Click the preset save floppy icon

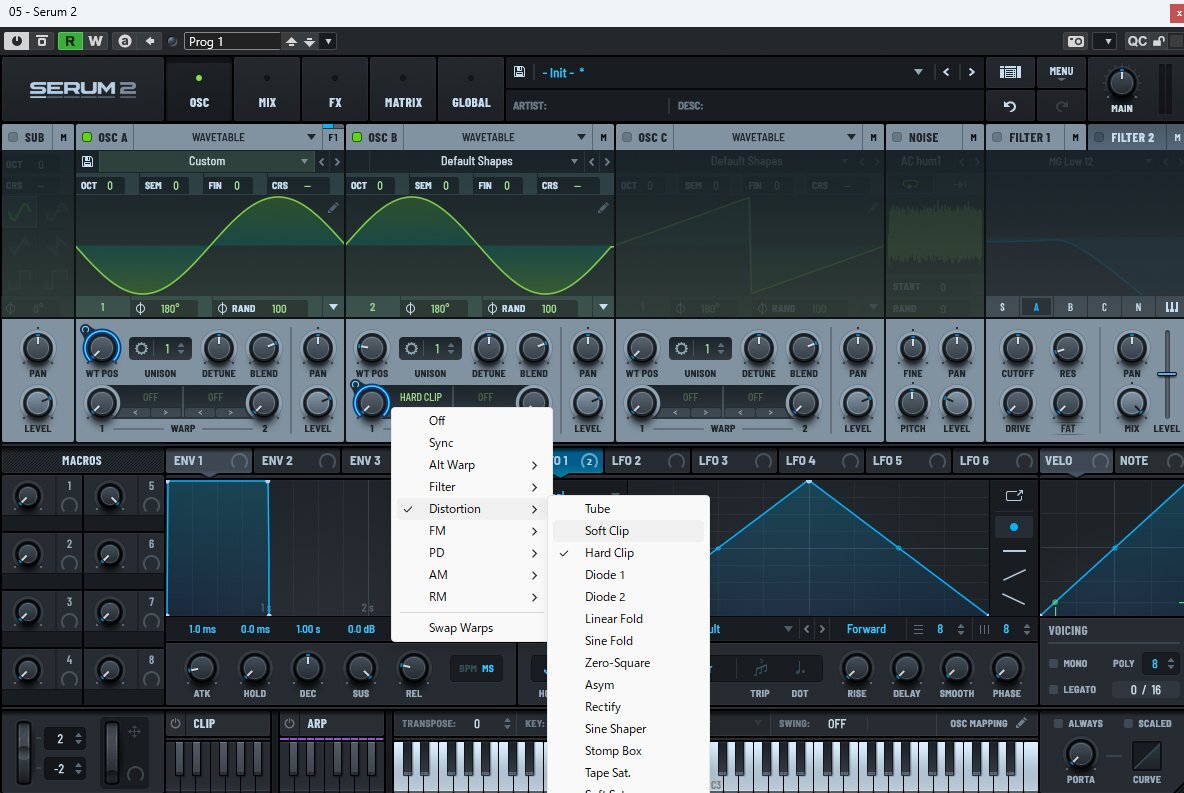click(x=520, y=72)
